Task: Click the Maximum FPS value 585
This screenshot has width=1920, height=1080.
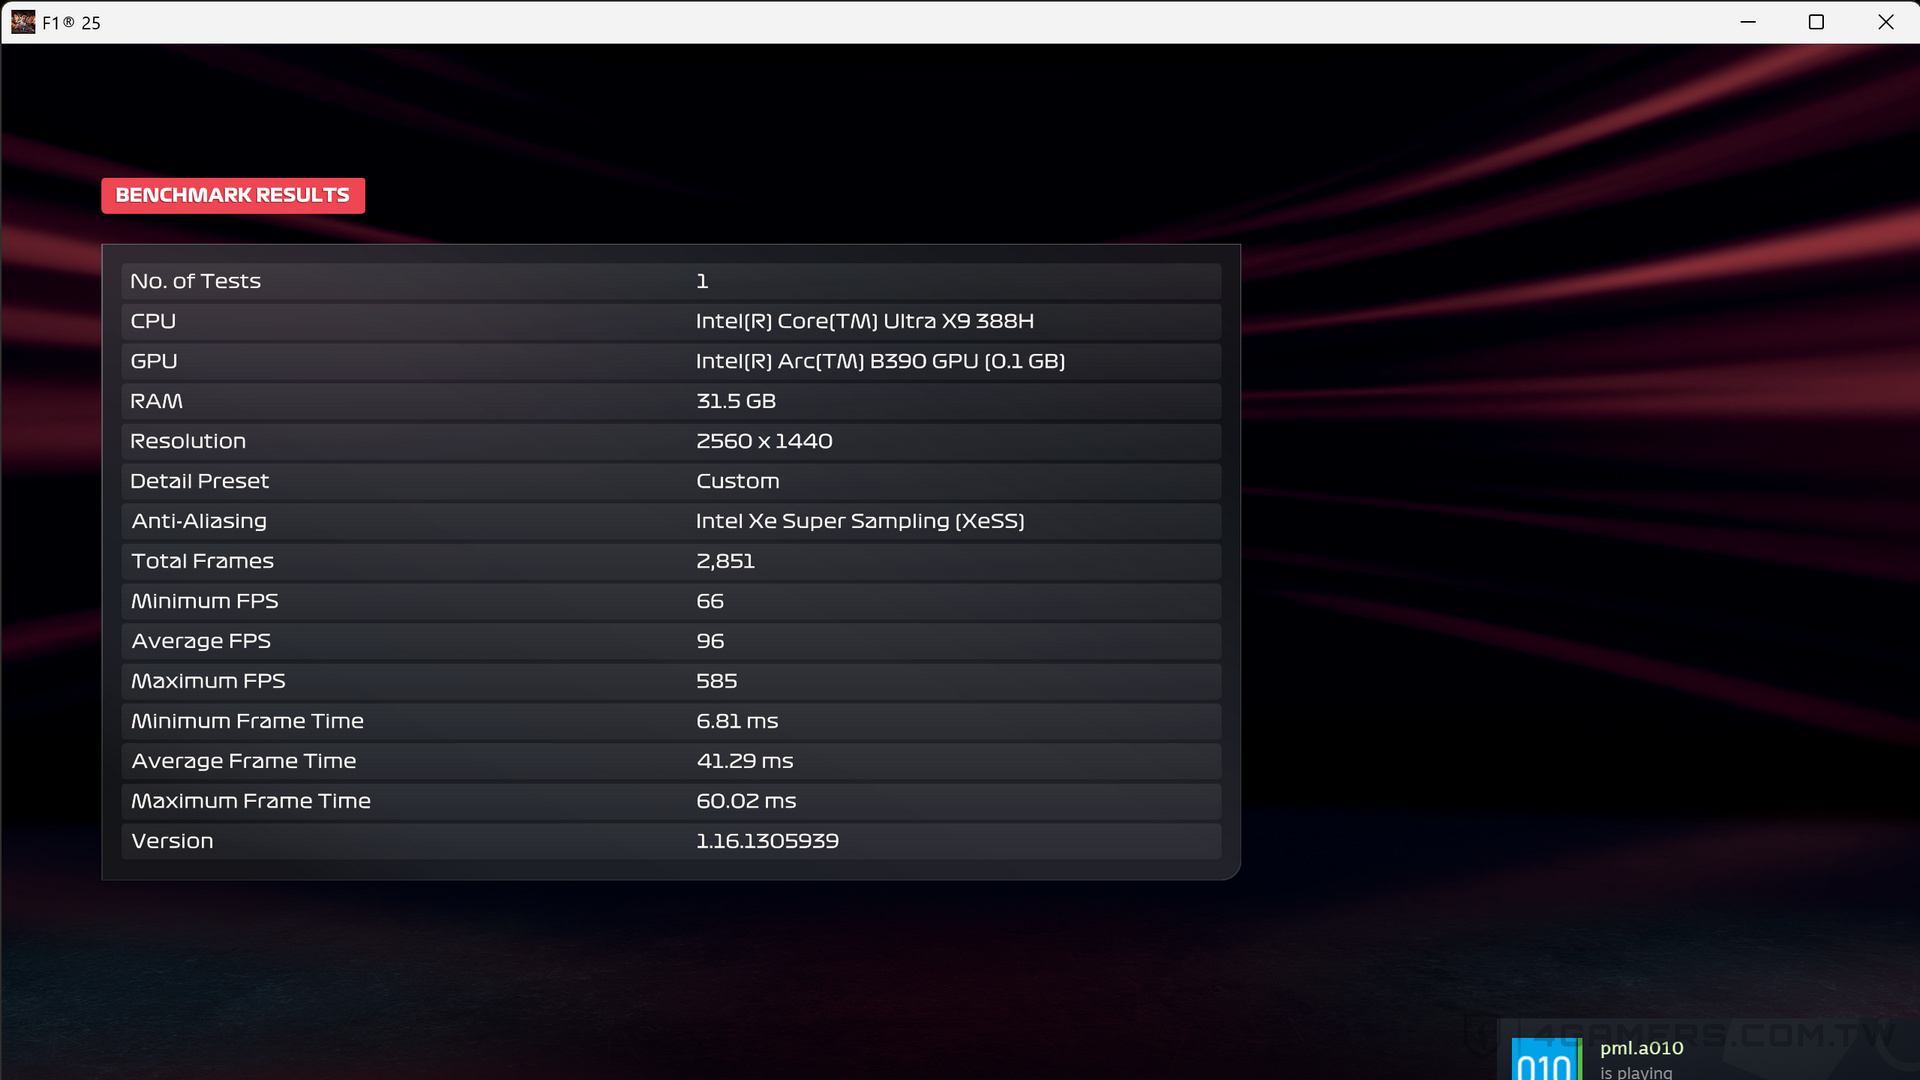Action: pos(717,681)
